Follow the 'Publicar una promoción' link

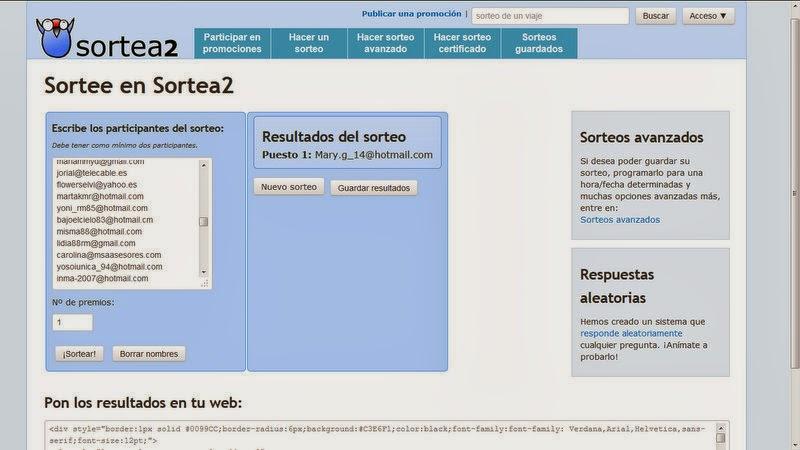pos(411,15)
